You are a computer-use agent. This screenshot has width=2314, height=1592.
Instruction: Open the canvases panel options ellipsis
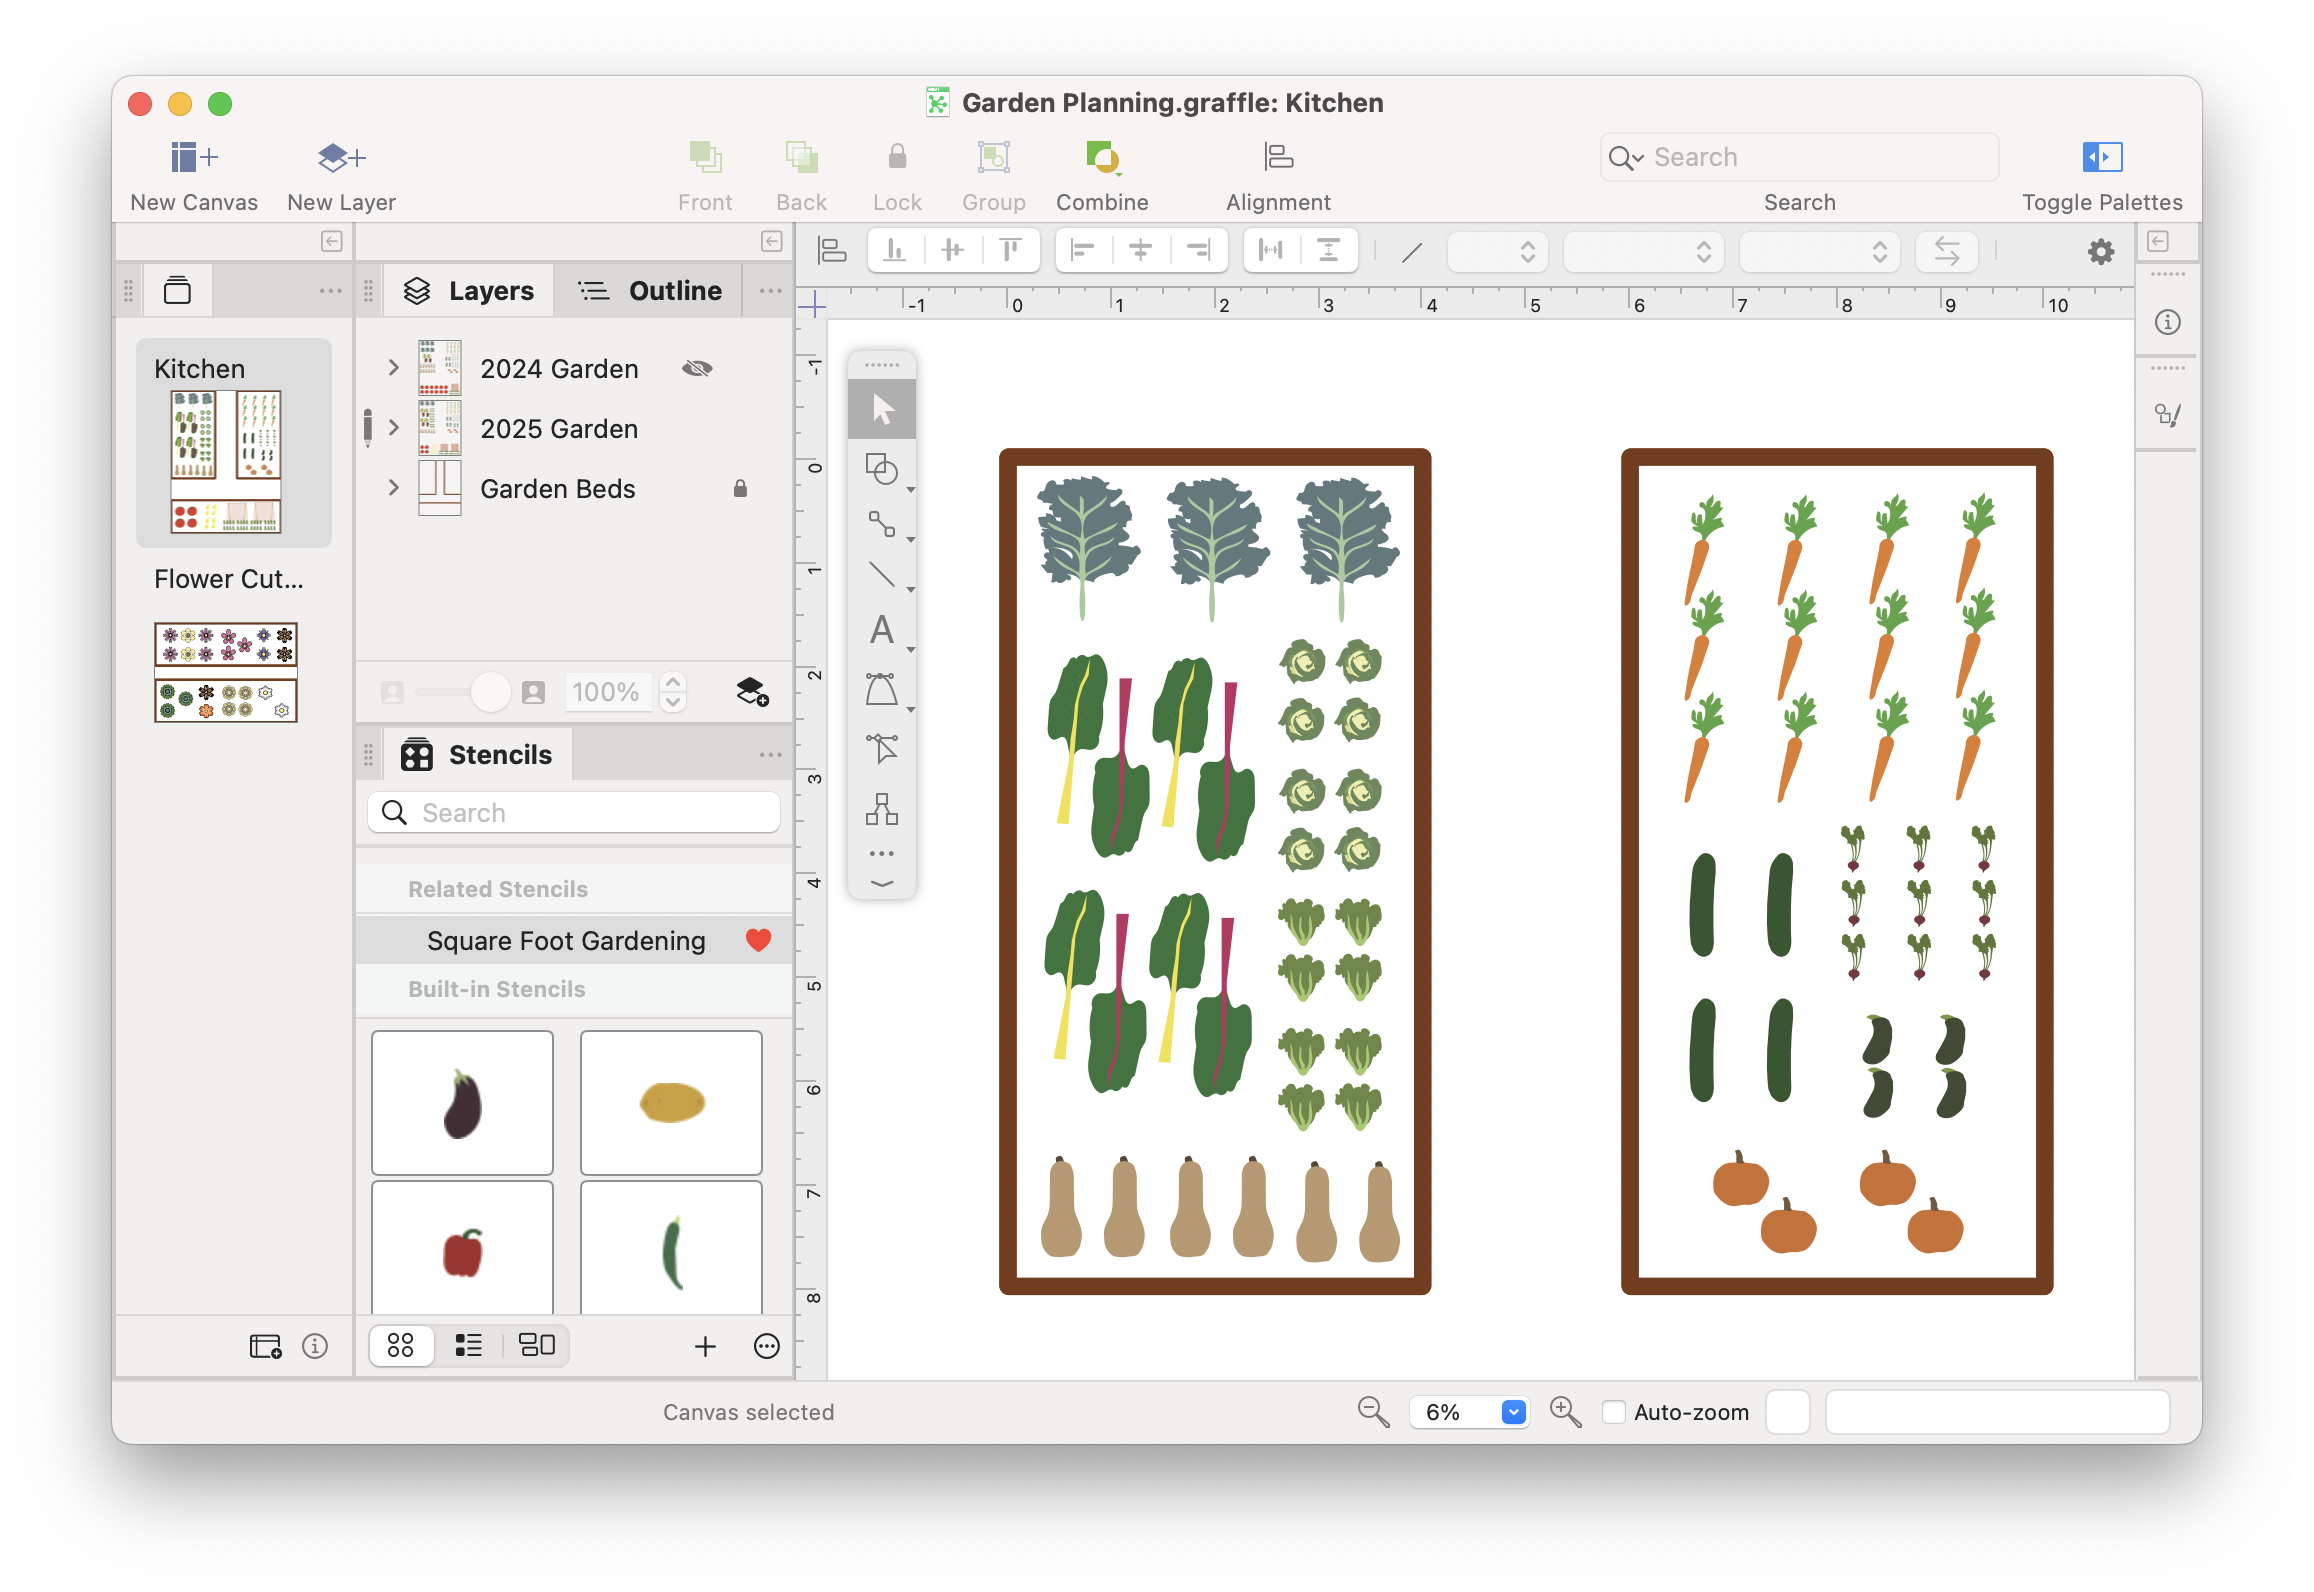point(330,291)
